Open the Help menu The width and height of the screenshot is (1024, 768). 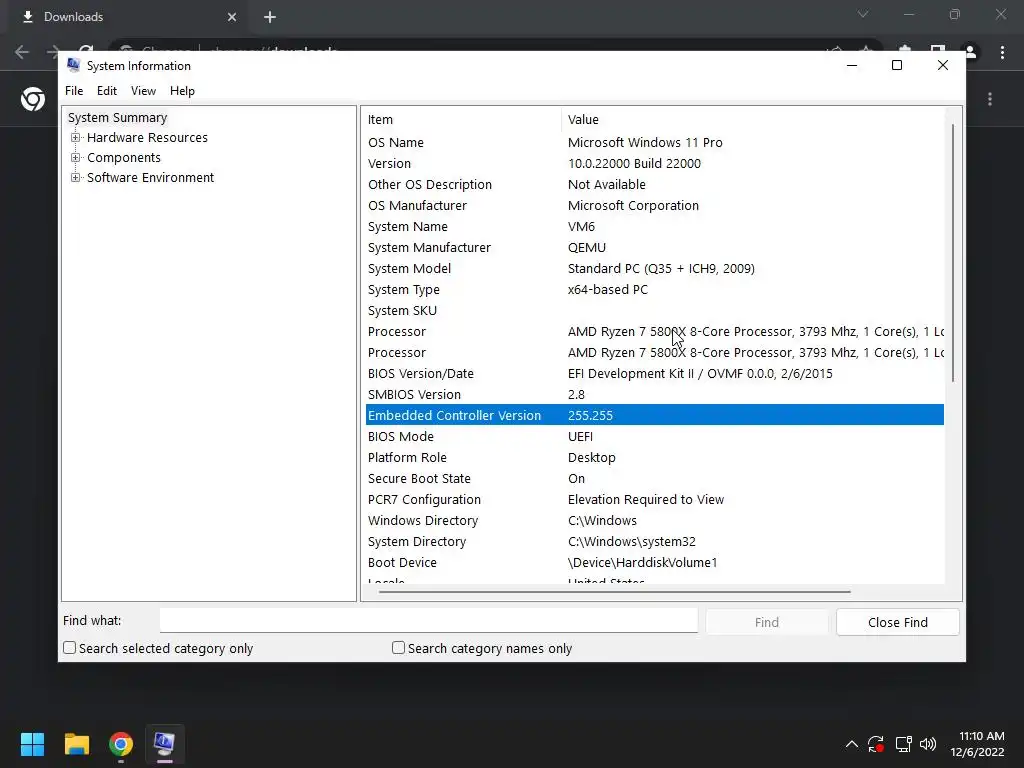tap(182, 91)
